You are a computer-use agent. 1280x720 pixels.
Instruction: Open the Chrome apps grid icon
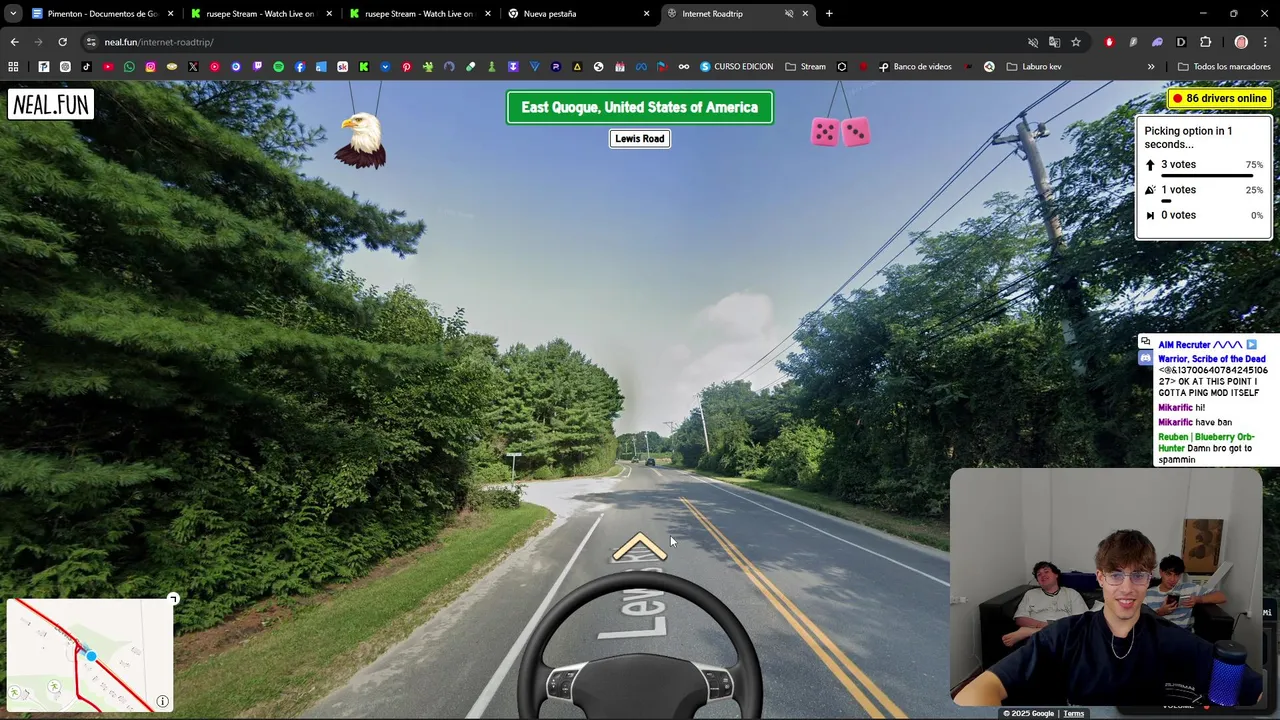pos(13,66)
